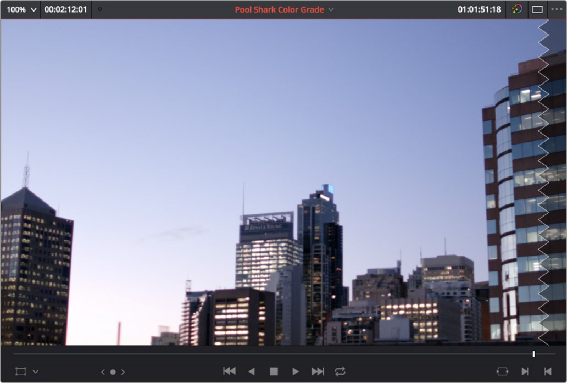Image resolution: width=567 pixels, height=383 pixels.
Task: Toggle loop playback
Action: [x=340, y=371]
